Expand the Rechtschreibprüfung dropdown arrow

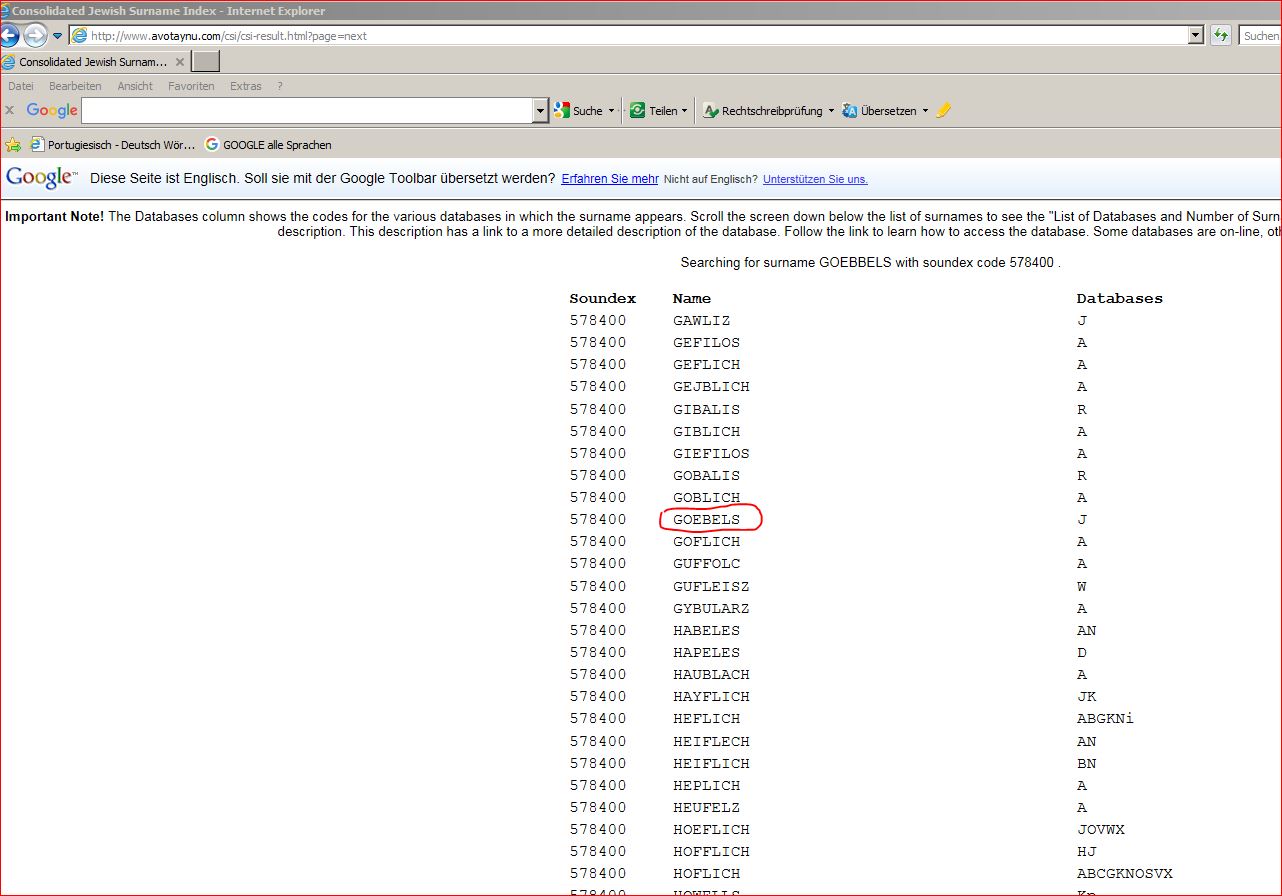point(831,111)
